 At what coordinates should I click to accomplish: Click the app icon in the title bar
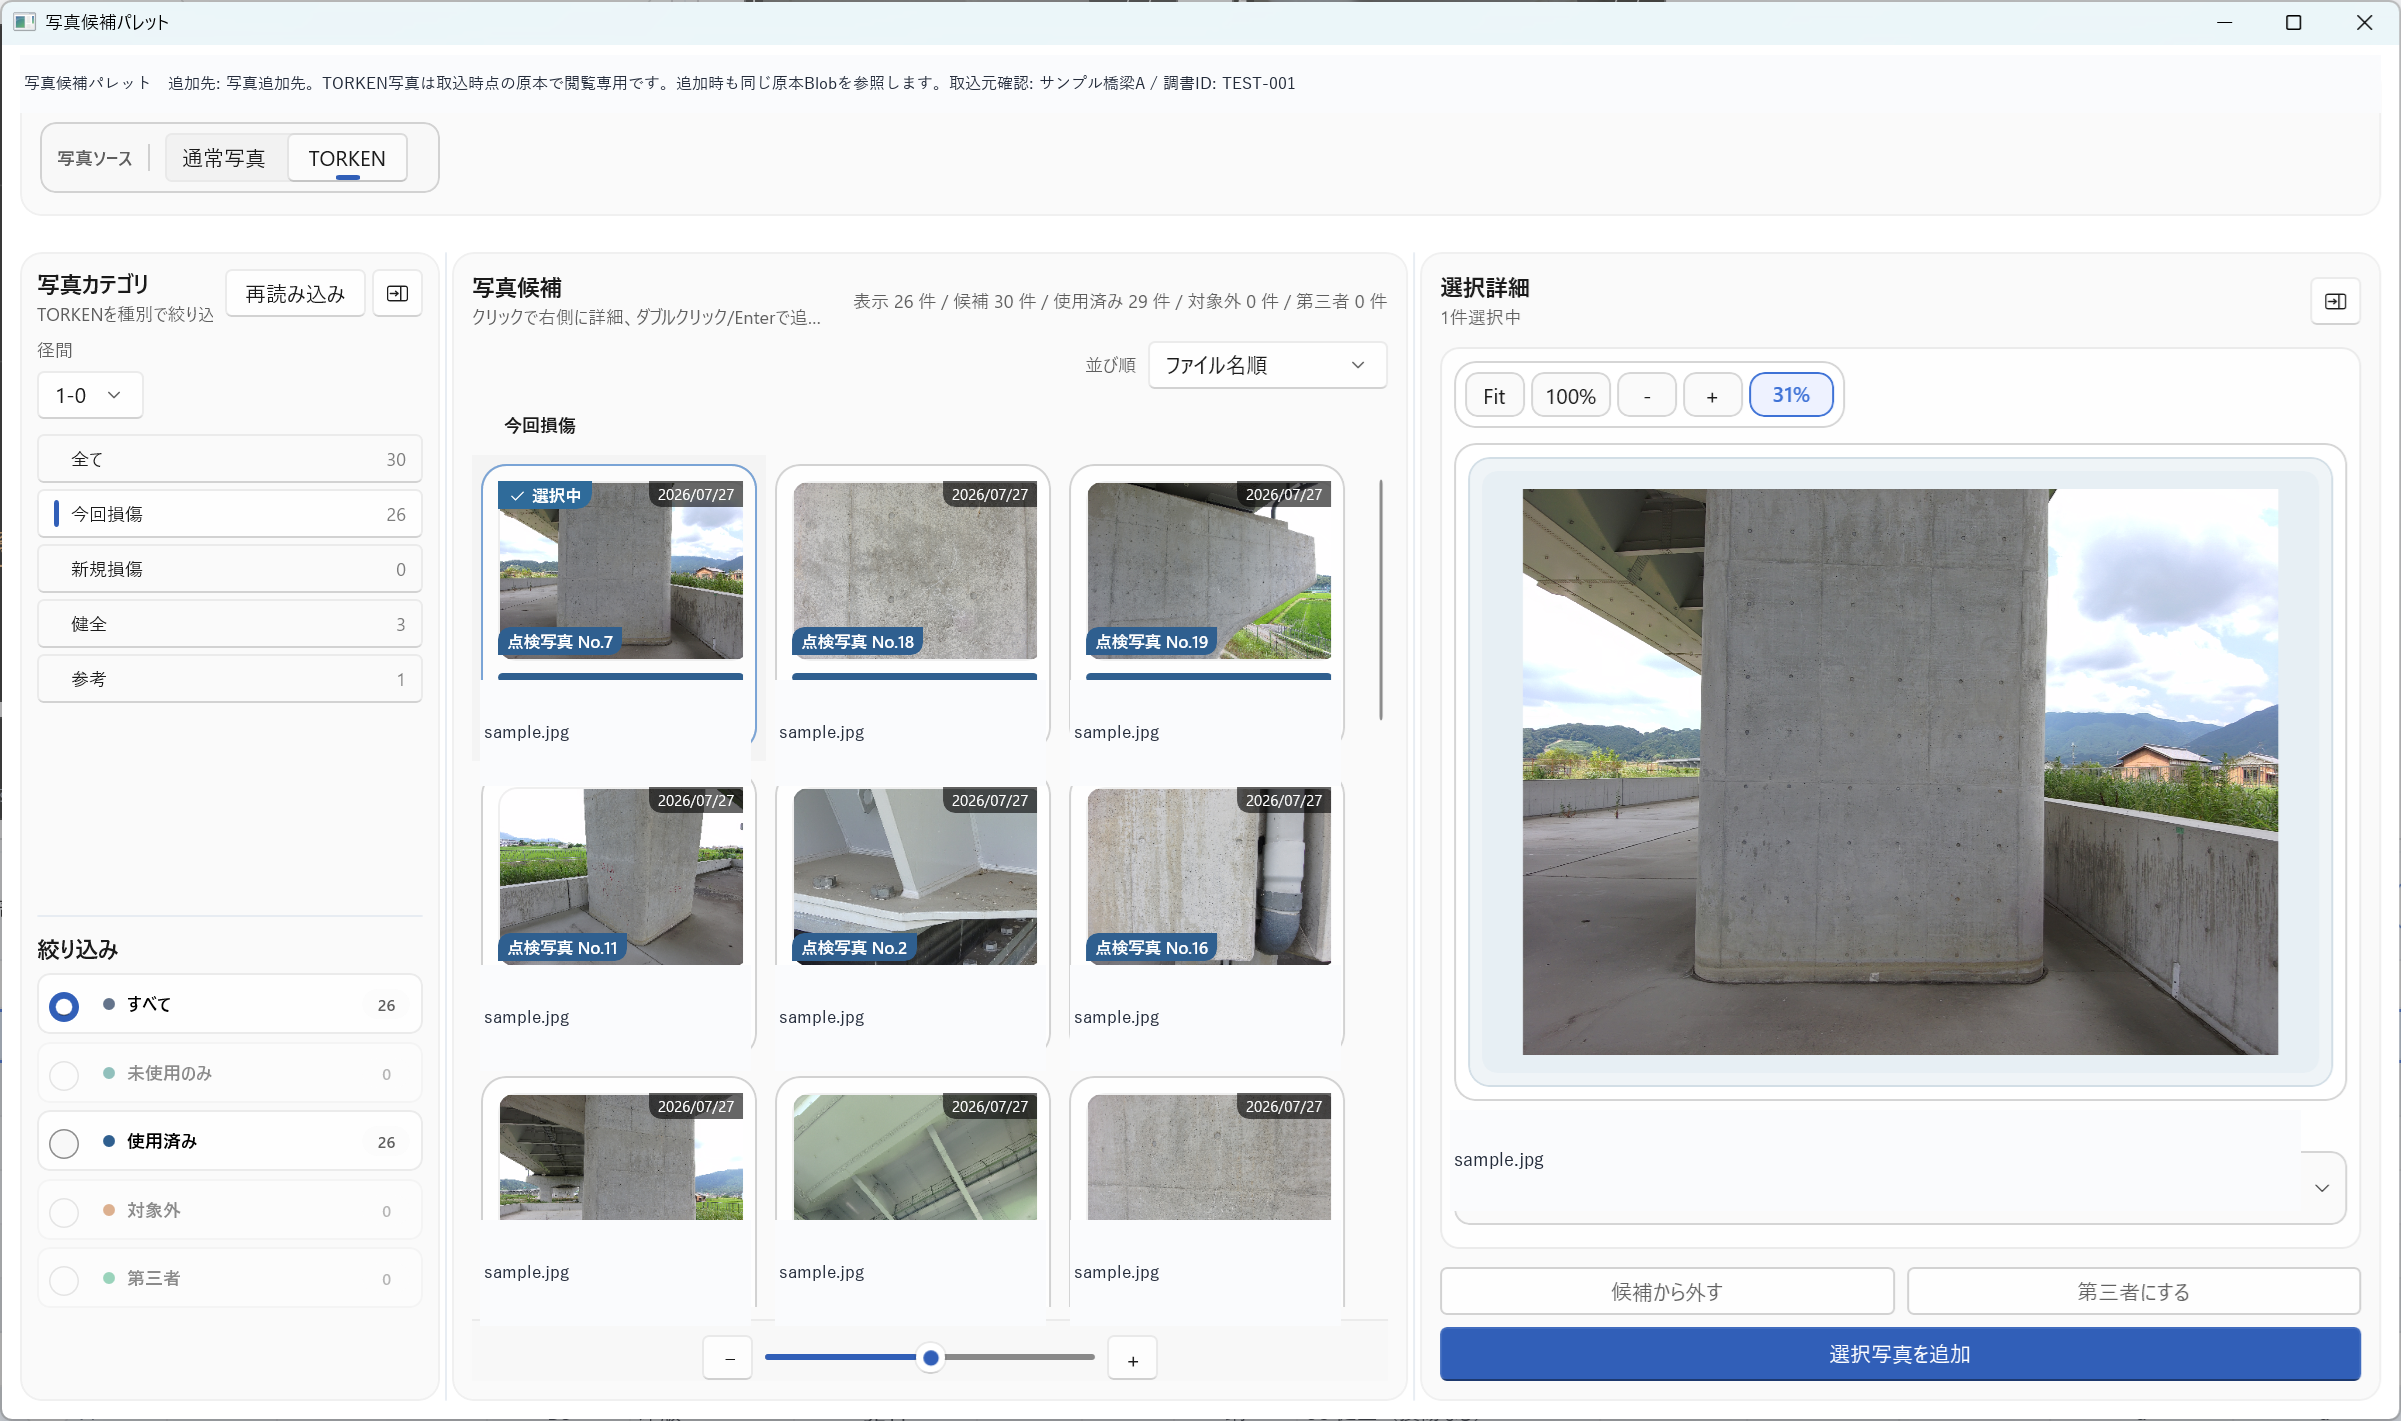[24, 22]
